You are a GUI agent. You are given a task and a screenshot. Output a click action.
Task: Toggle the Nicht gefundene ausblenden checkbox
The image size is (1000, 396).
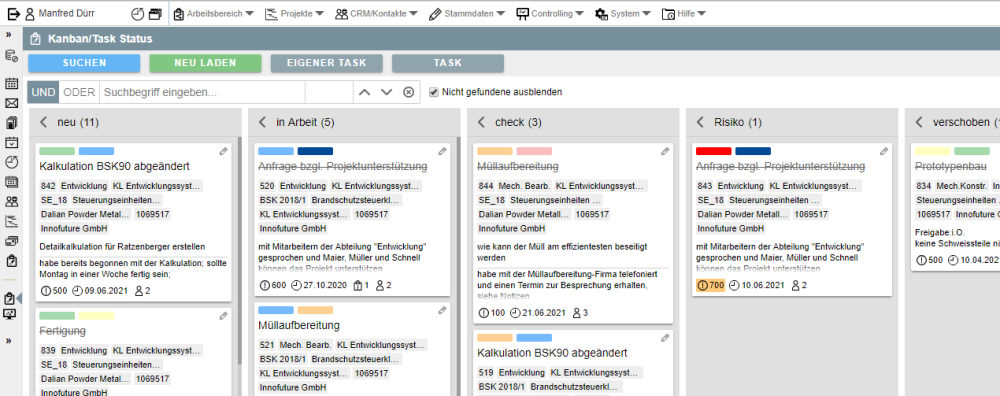coord(434,92)
